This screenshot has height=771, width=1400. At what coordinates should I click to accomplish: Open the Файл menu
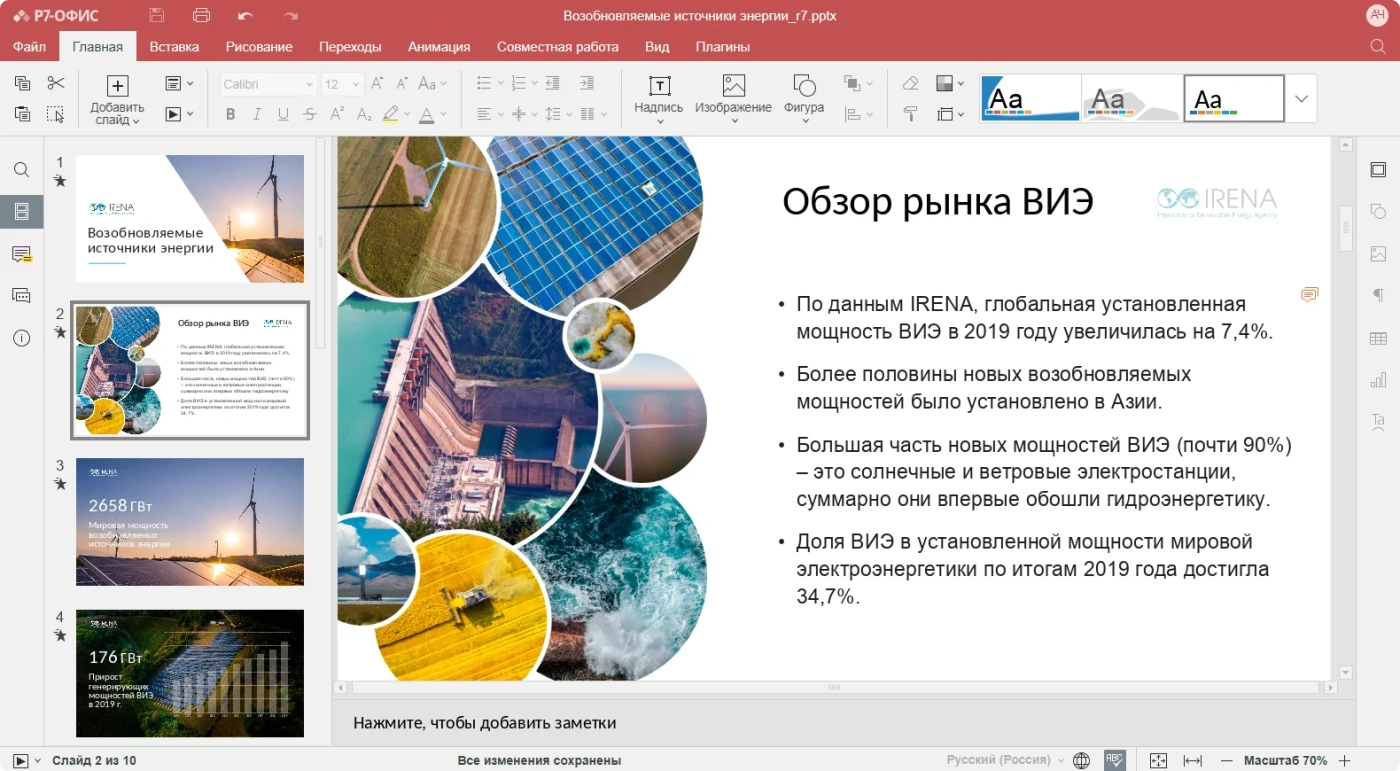point(29,46)
